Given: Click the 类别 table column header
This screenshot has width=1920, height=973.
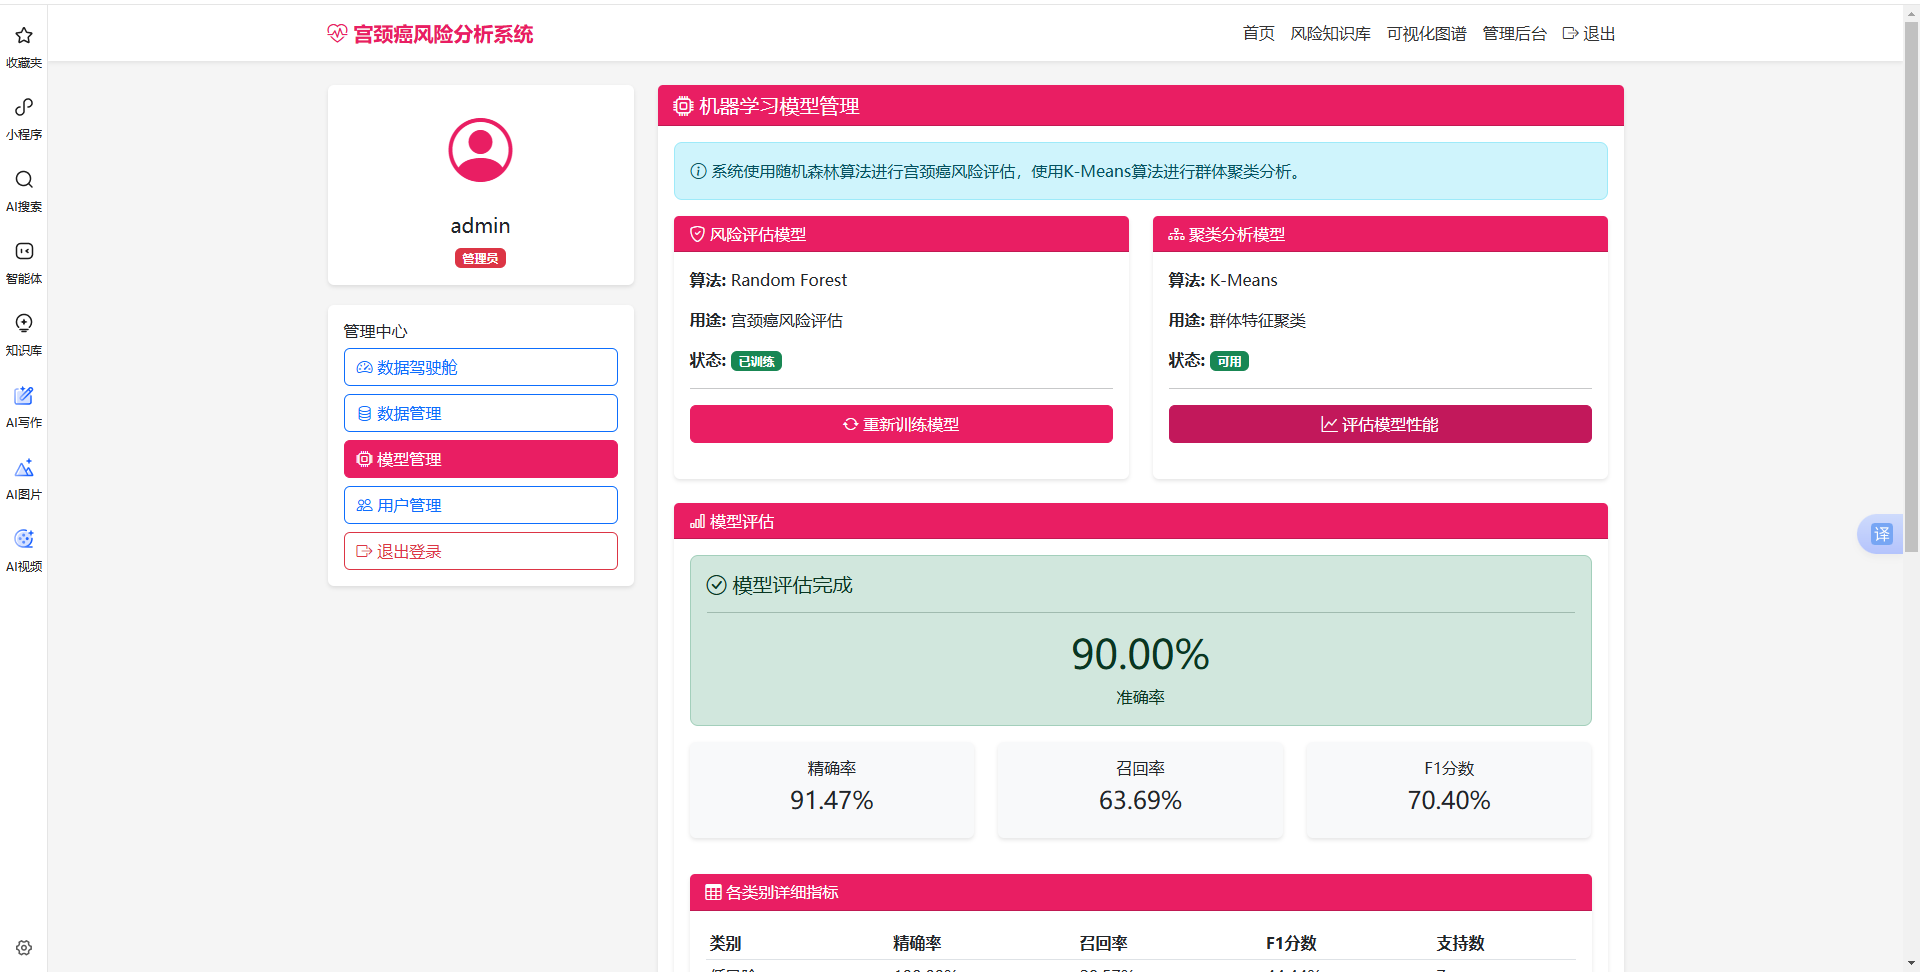Looking at the screenshot, I should click(725, 943).
